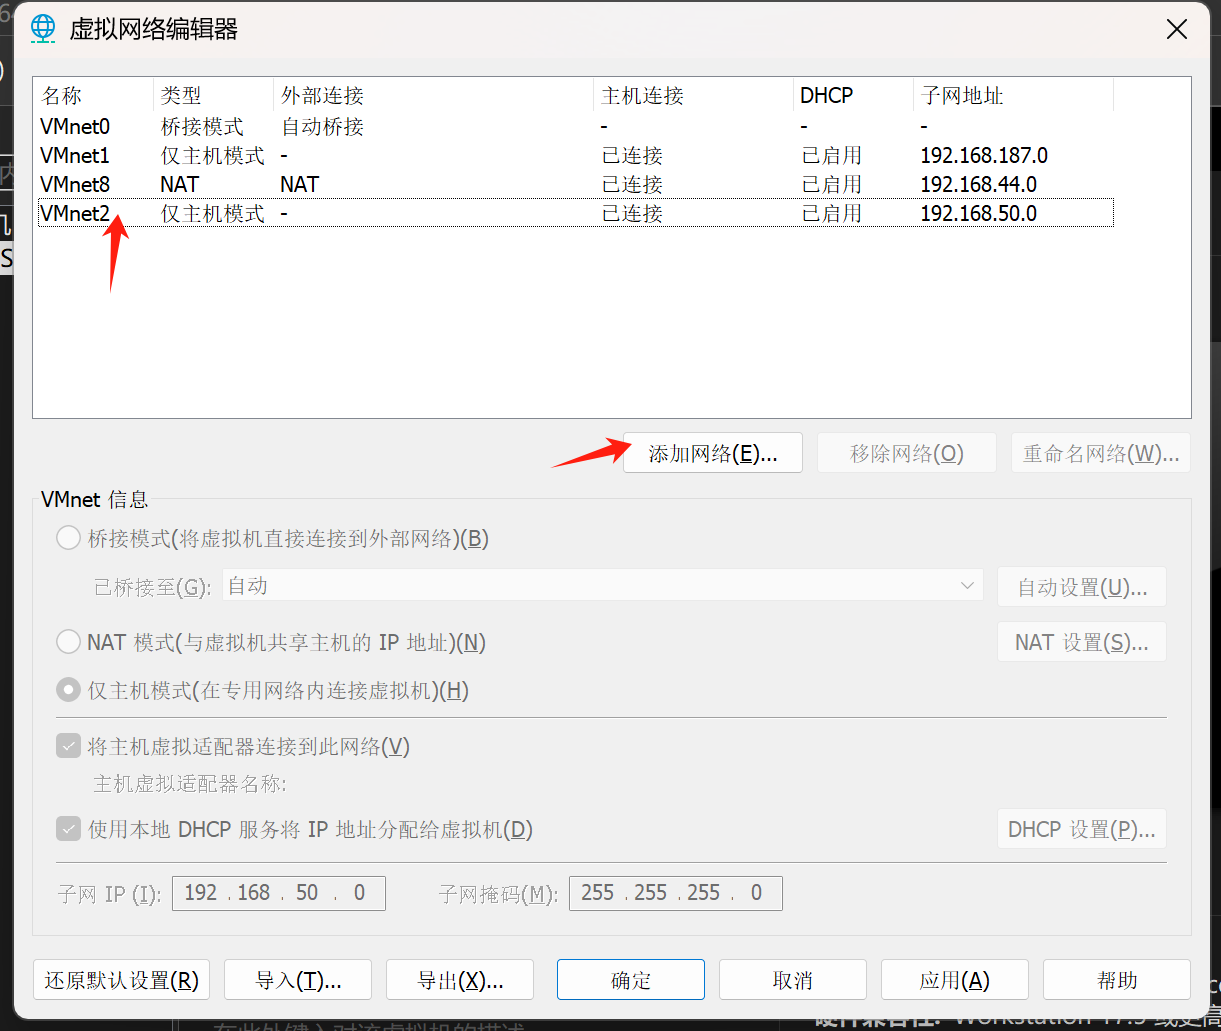This screenshot has height=1031, width=1221.
Task: Select NAT mode radio button
Action: [68, 641]
